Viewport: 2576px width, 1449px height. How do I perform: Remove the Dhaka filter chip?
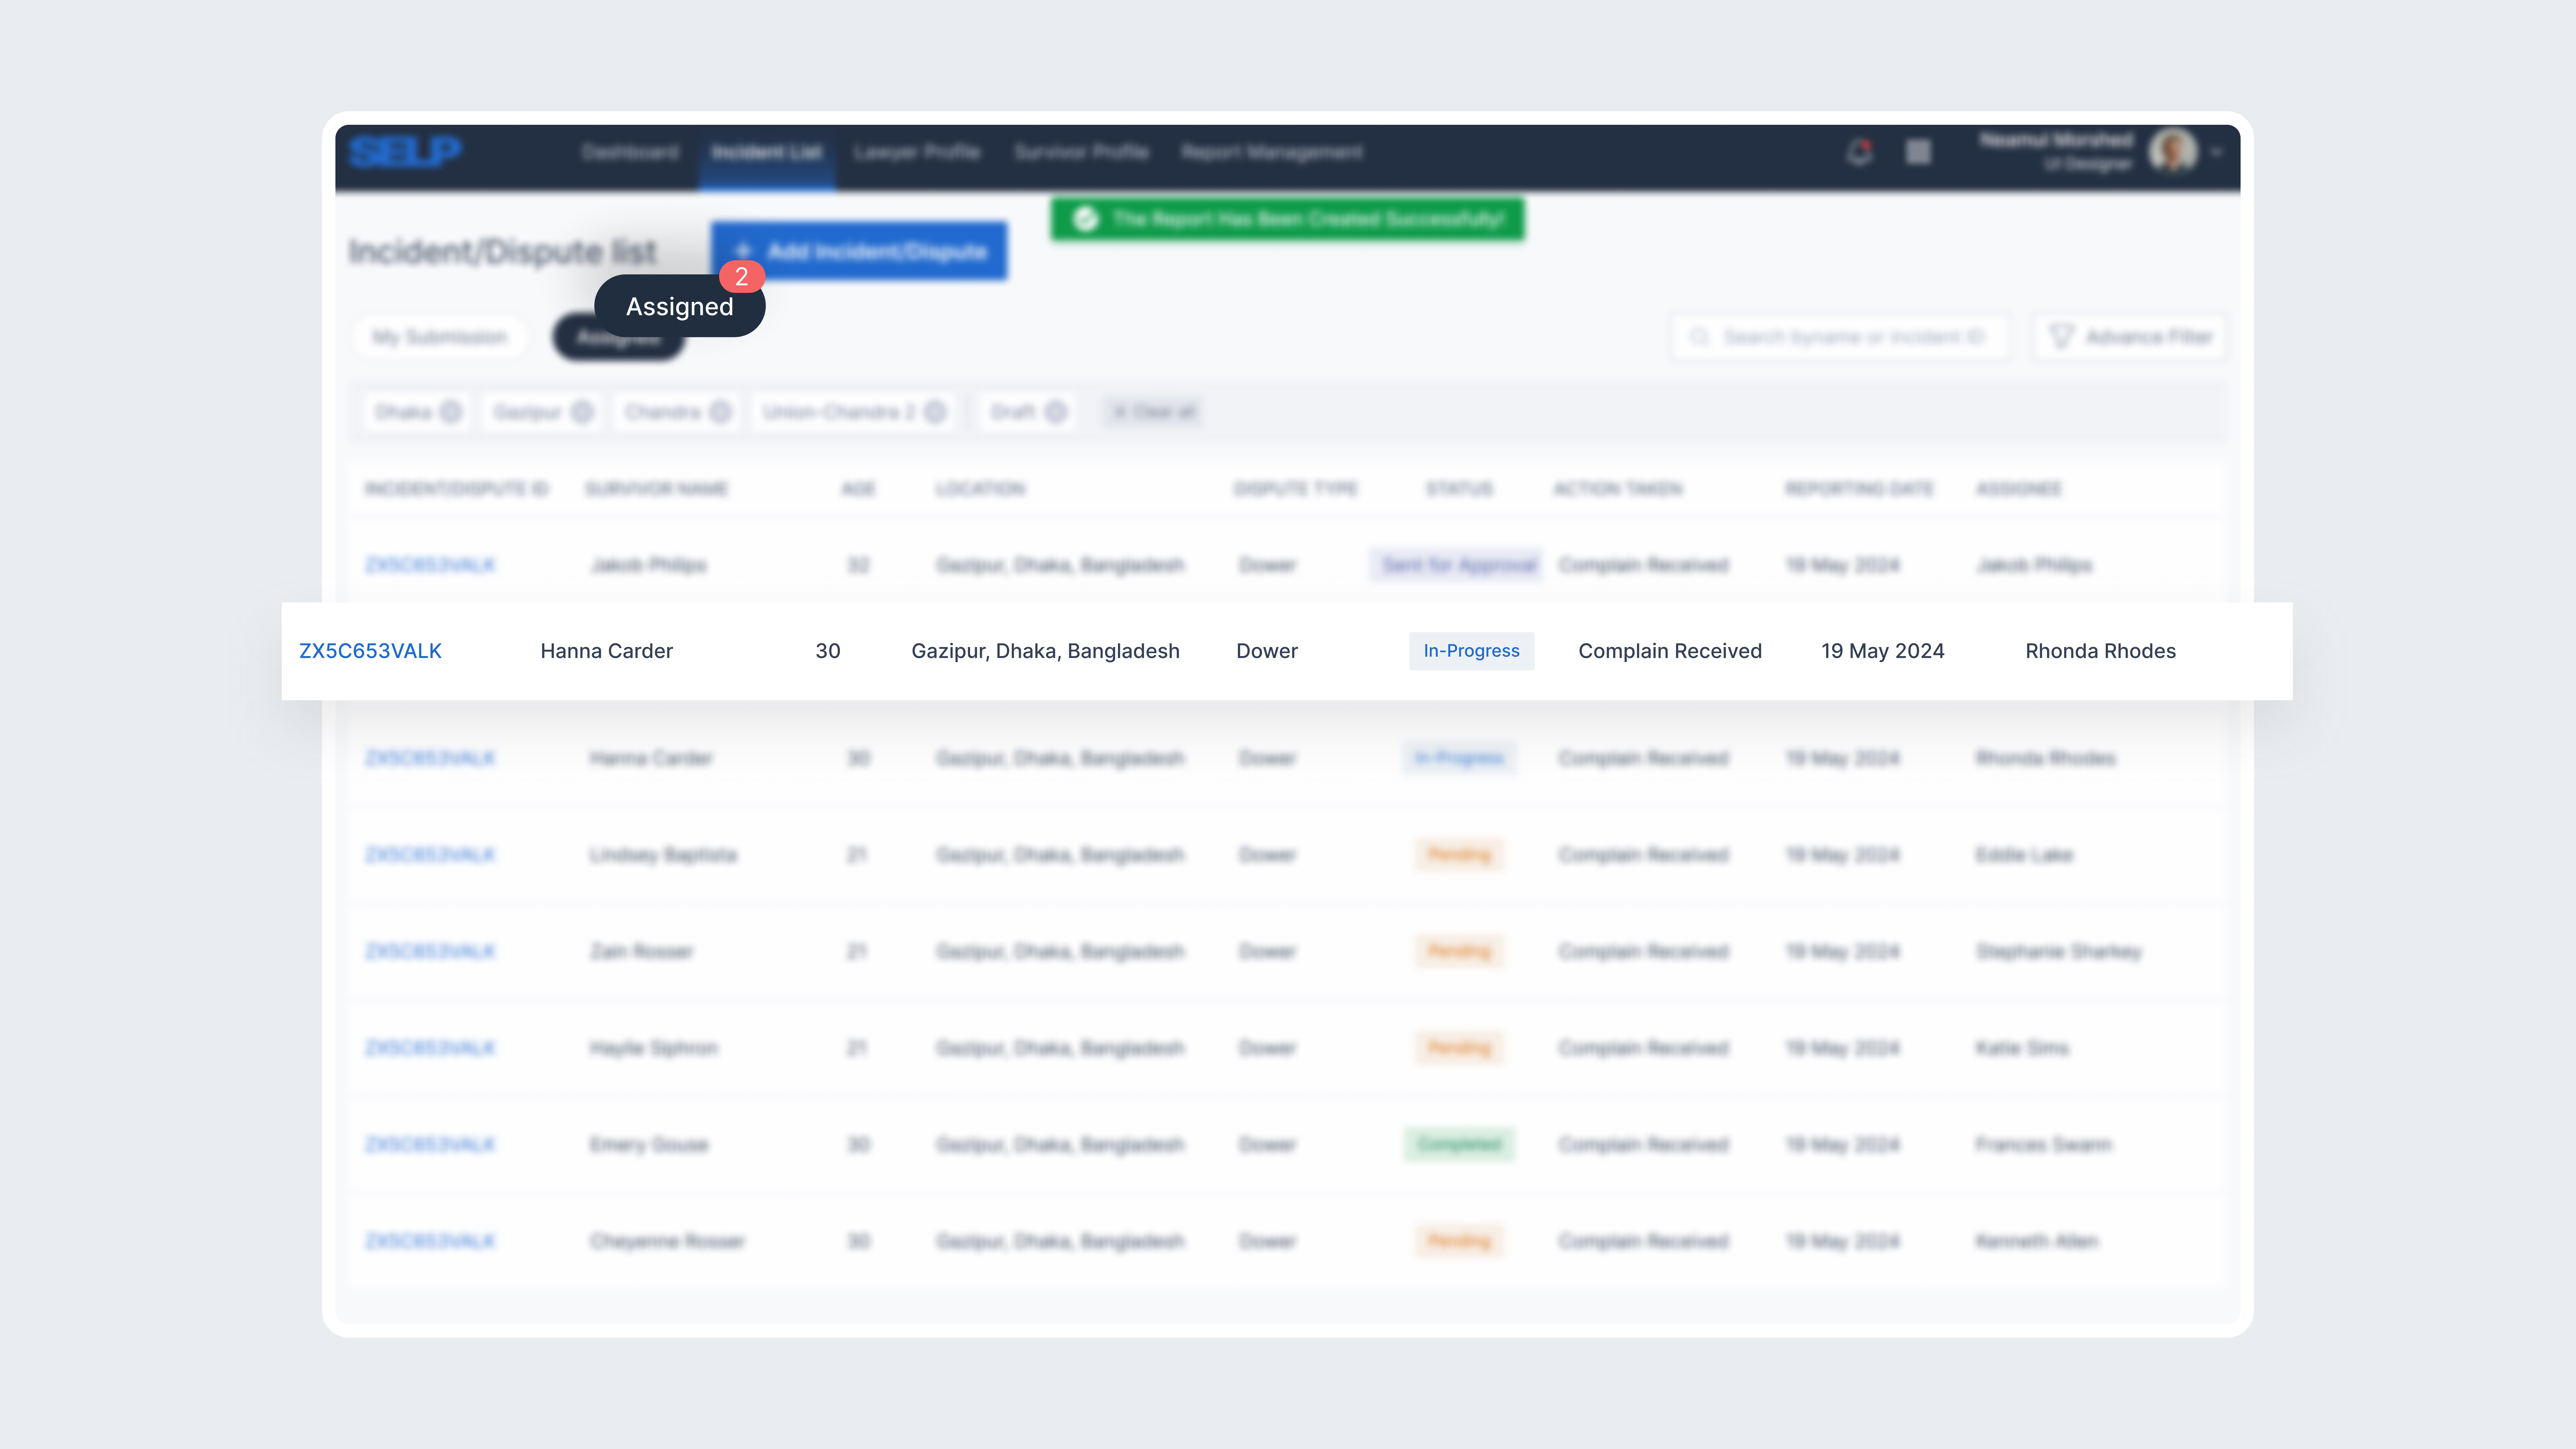(x=451, y=412)
